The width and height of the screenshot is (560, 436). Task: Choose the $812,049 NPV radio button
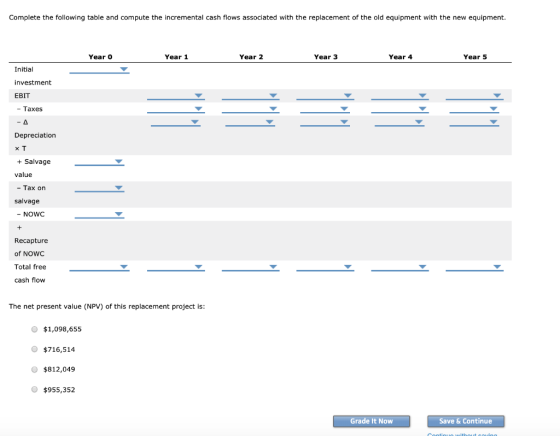pyautogui.click(x=34, y=370)
